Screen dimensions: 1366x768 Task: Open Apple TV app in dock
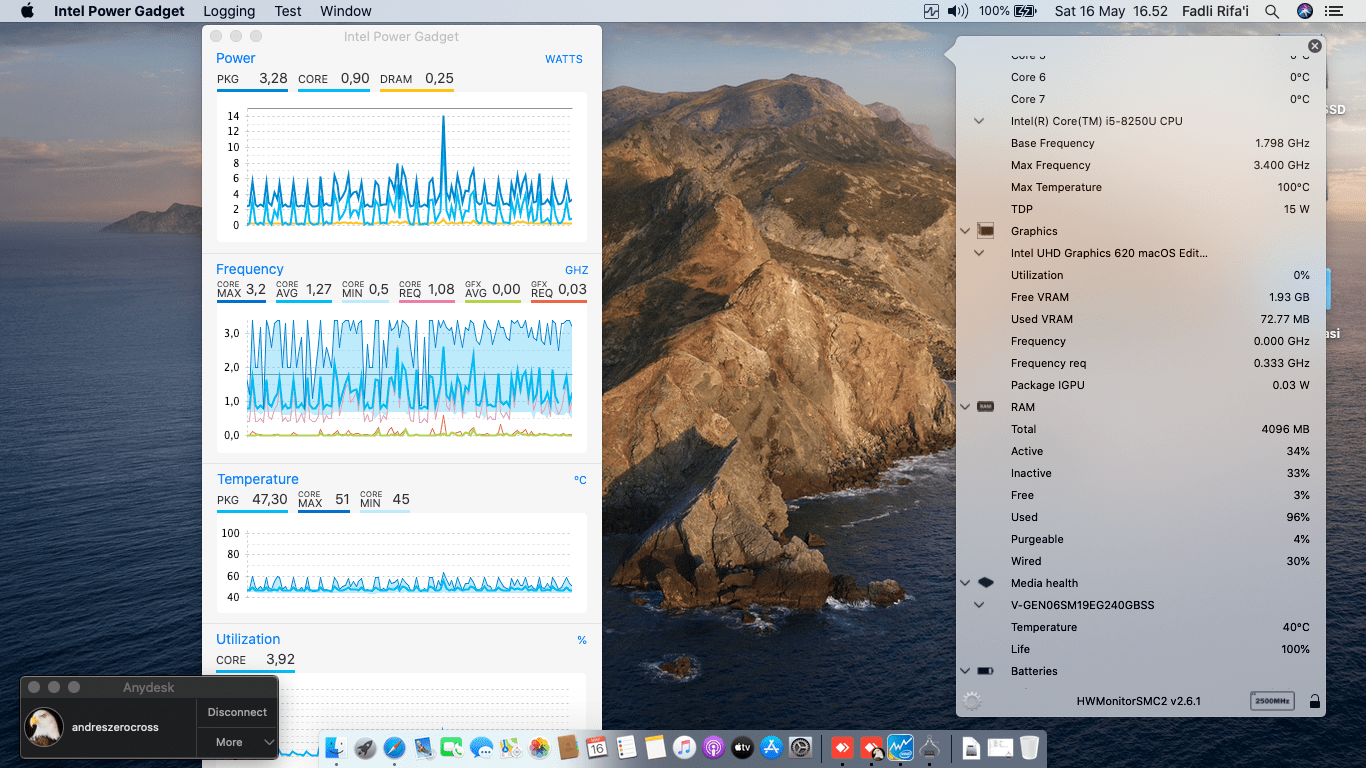point(742,747)
